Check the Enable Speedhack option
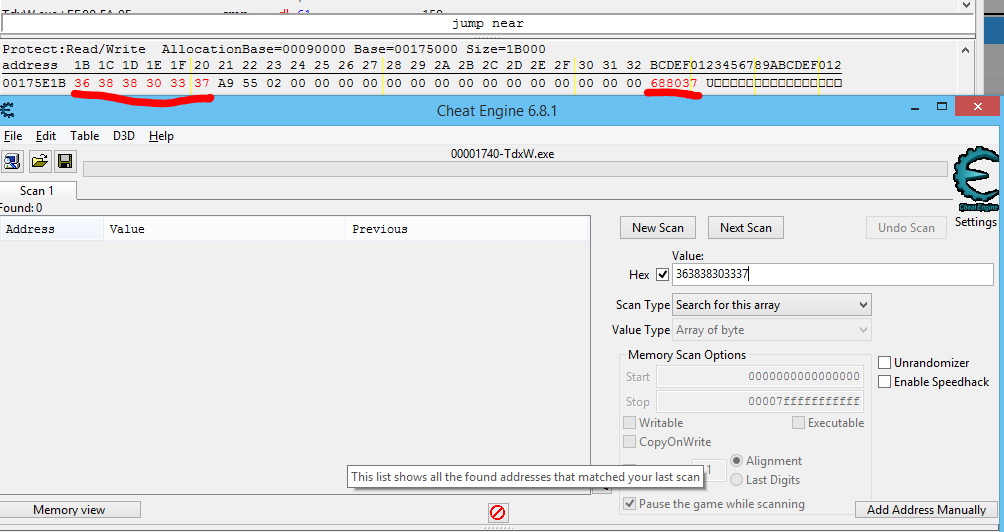 coord(885,382)
